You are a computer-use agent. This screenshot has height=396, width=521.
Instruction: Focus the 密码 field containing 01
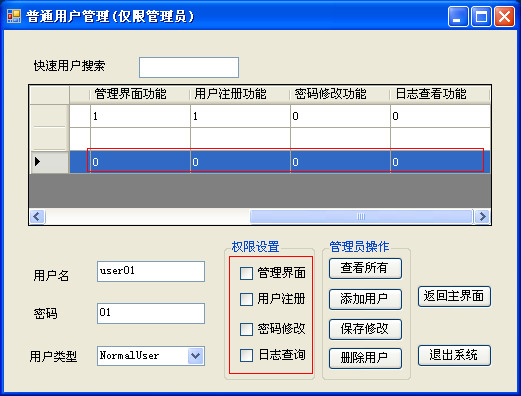pos(151,313)
